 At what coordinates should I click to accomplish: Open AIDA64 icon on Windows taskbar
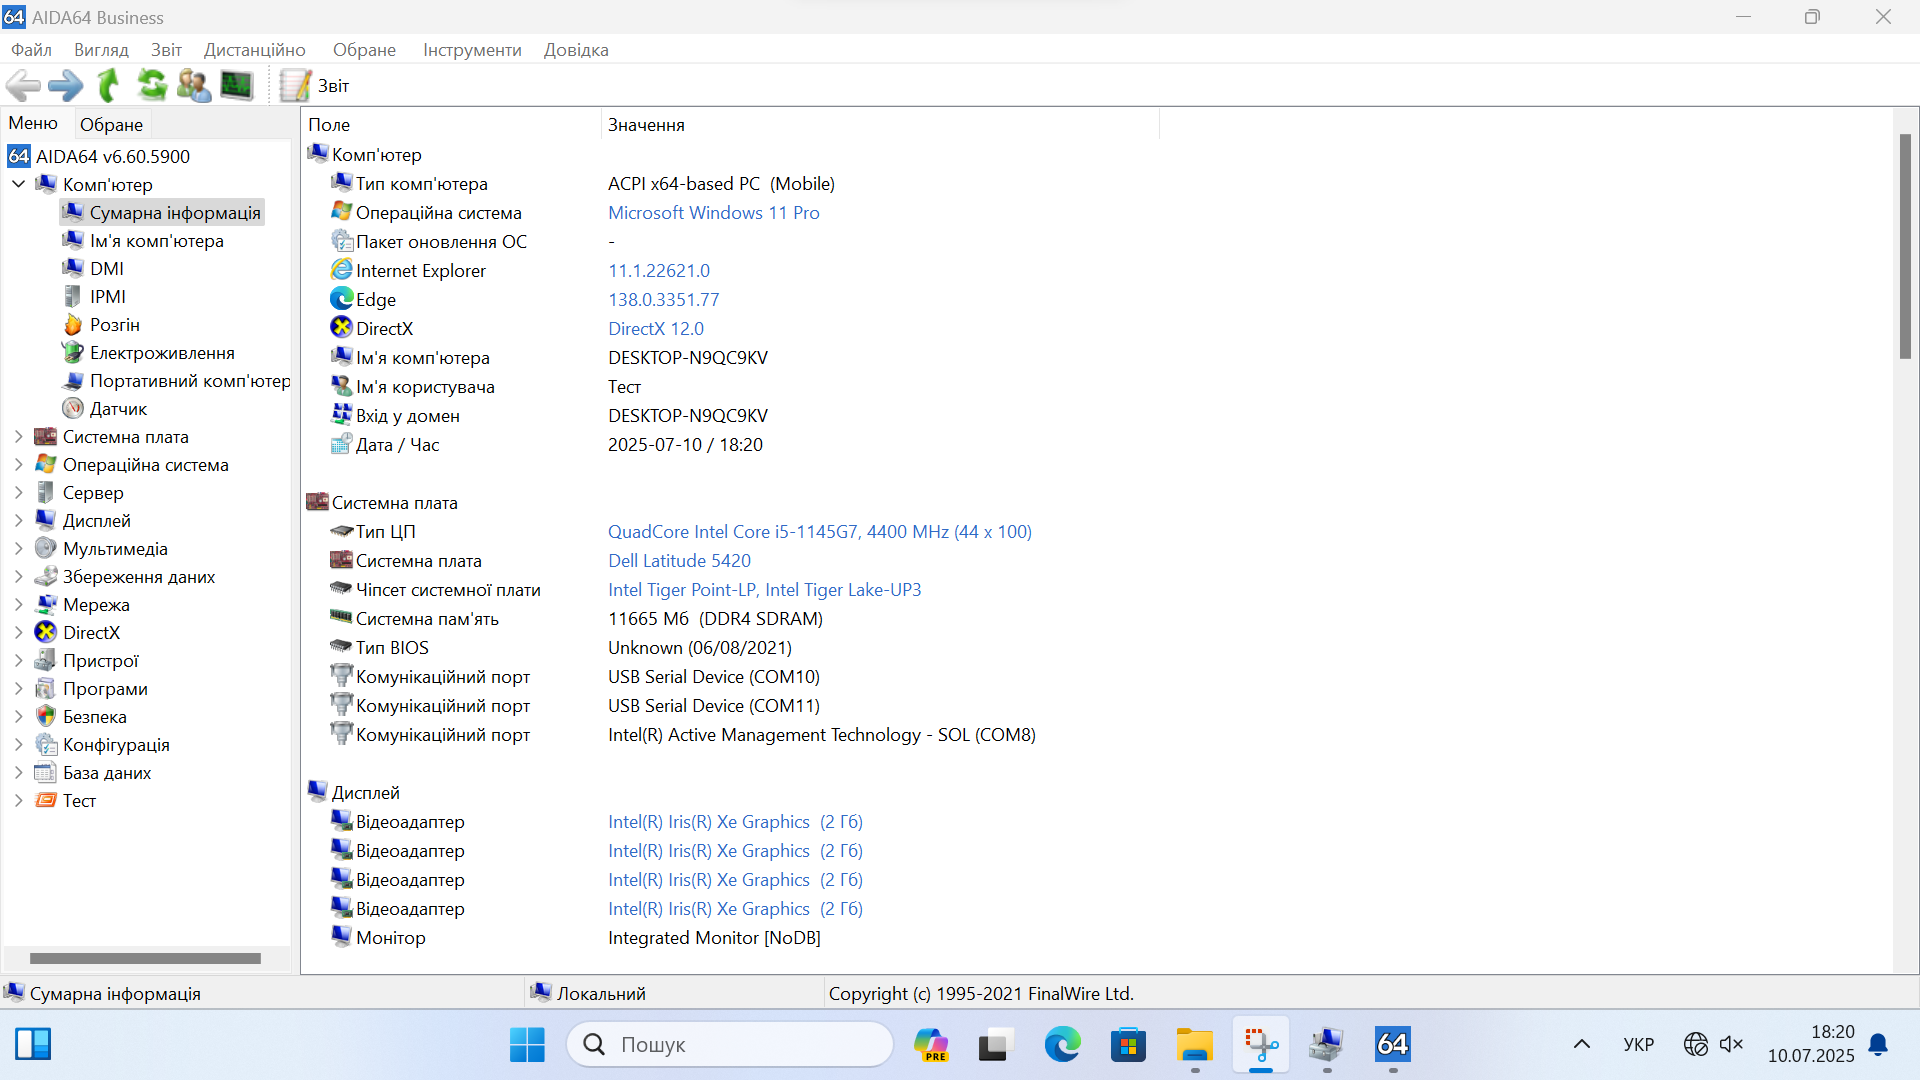[1392, 1045]
